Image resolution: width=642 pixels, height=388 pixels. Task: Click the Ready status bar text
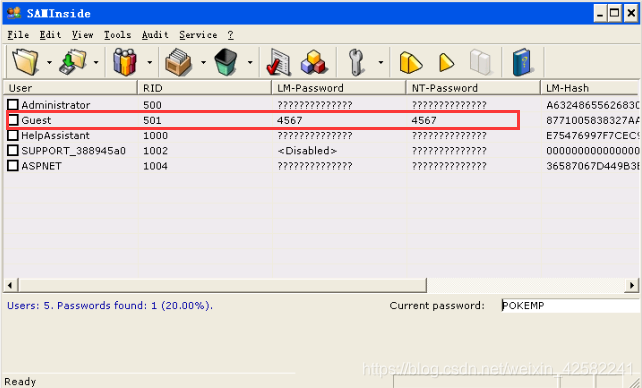(20, 381)
